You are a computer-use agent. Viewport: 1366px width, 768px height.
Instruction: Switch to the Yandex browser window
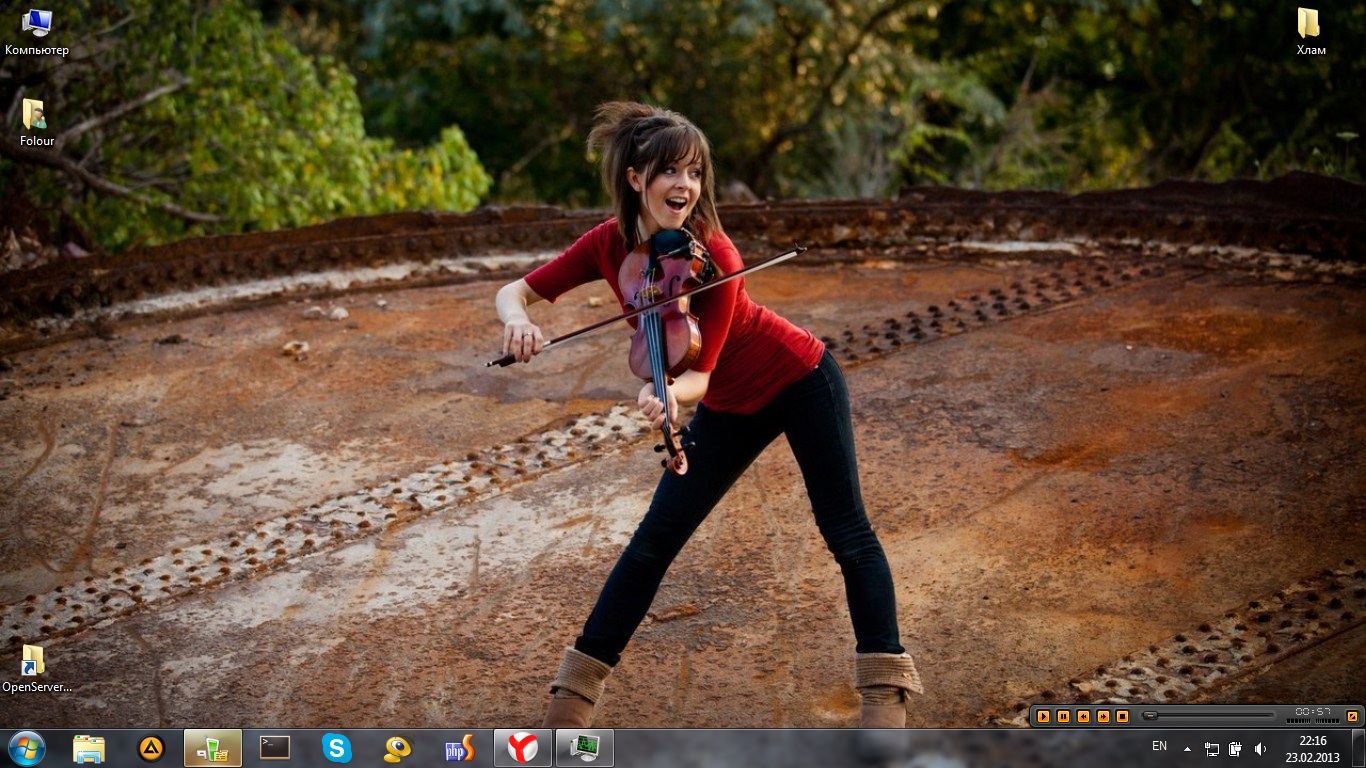tap(522, 748)
